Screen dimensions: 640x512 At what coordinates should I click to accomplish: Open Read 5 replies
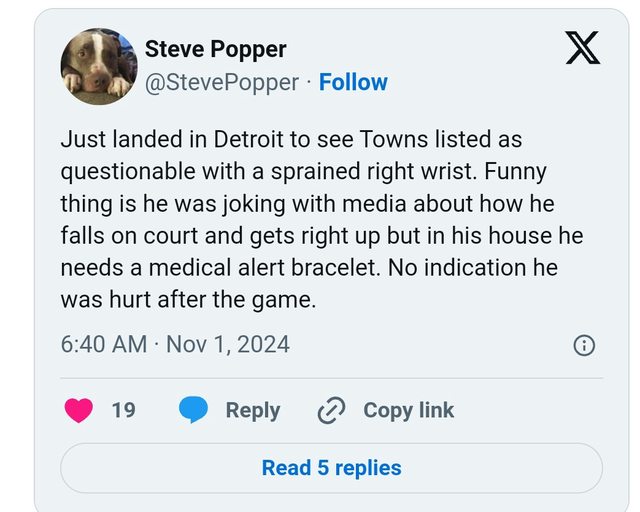(x=331, y=468)
